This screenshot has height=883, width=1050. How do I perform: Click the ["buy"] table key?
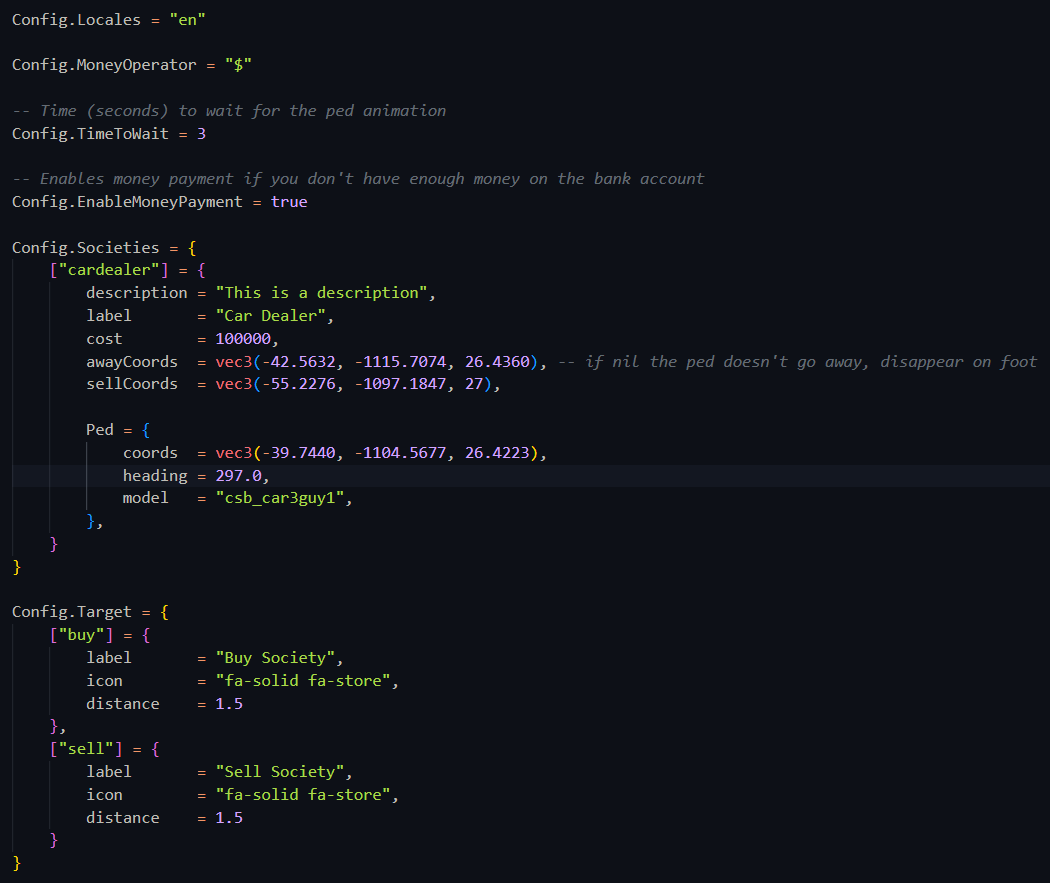click(81, 635)
